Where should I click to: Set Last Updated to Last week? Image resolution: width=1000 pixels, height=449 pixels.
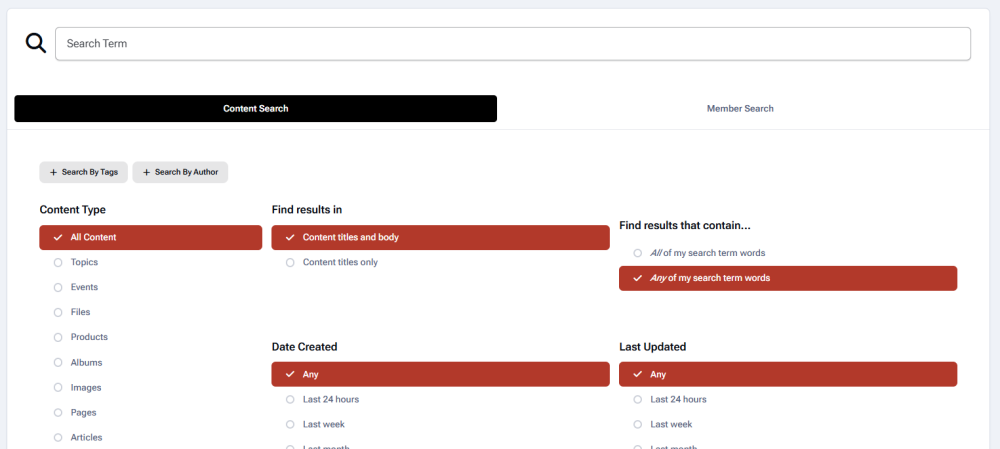coord(671,424)
